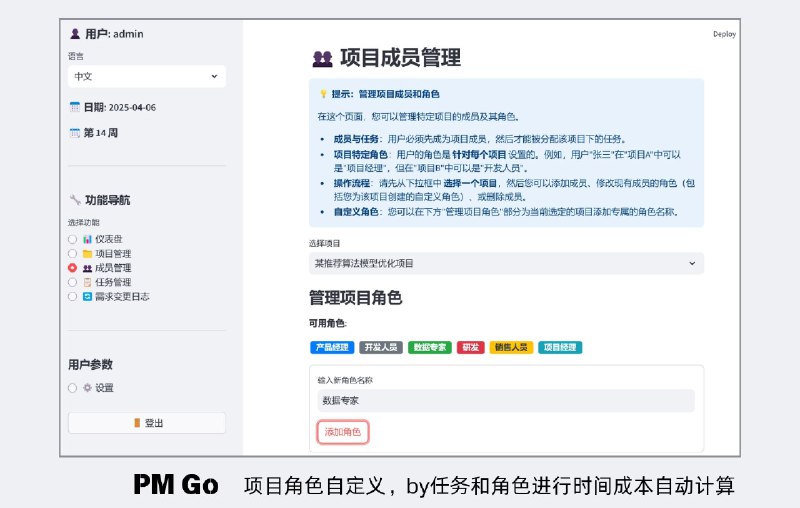The image size is (800, 508).
Task: Click the 日期: 2025-04-06 text
Action: pos(120,107)
